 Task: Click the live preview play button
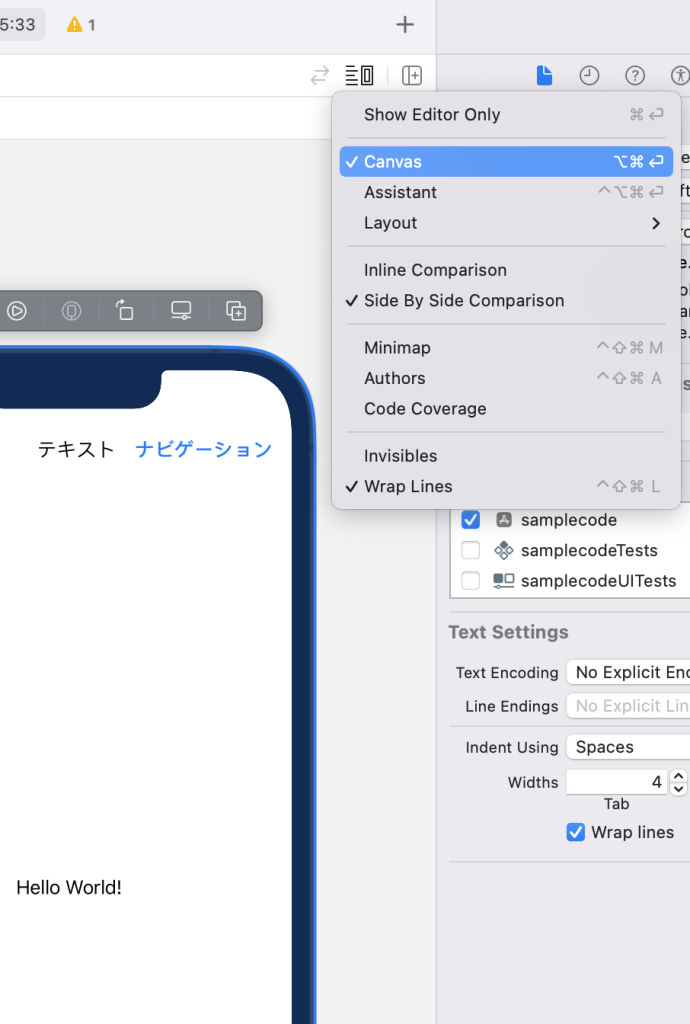point(17,311)
